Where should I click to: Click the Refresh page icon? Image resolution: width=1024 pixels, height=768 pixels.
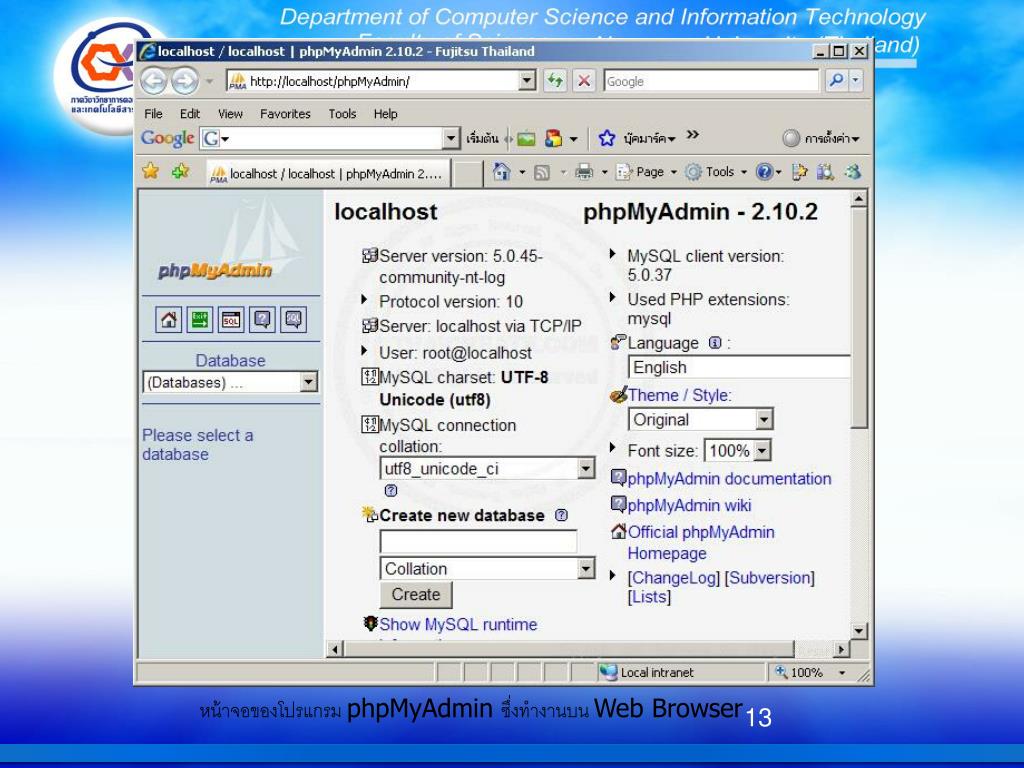point(555,81)
